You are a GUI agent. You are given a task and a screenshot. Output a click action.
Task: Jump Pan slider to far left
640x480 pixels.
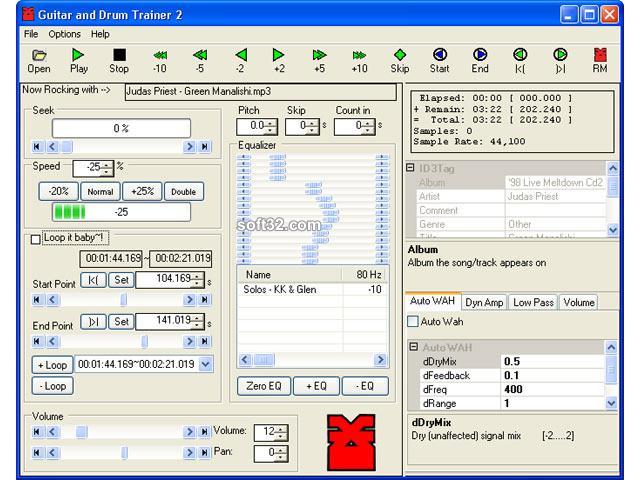[37, 452]
